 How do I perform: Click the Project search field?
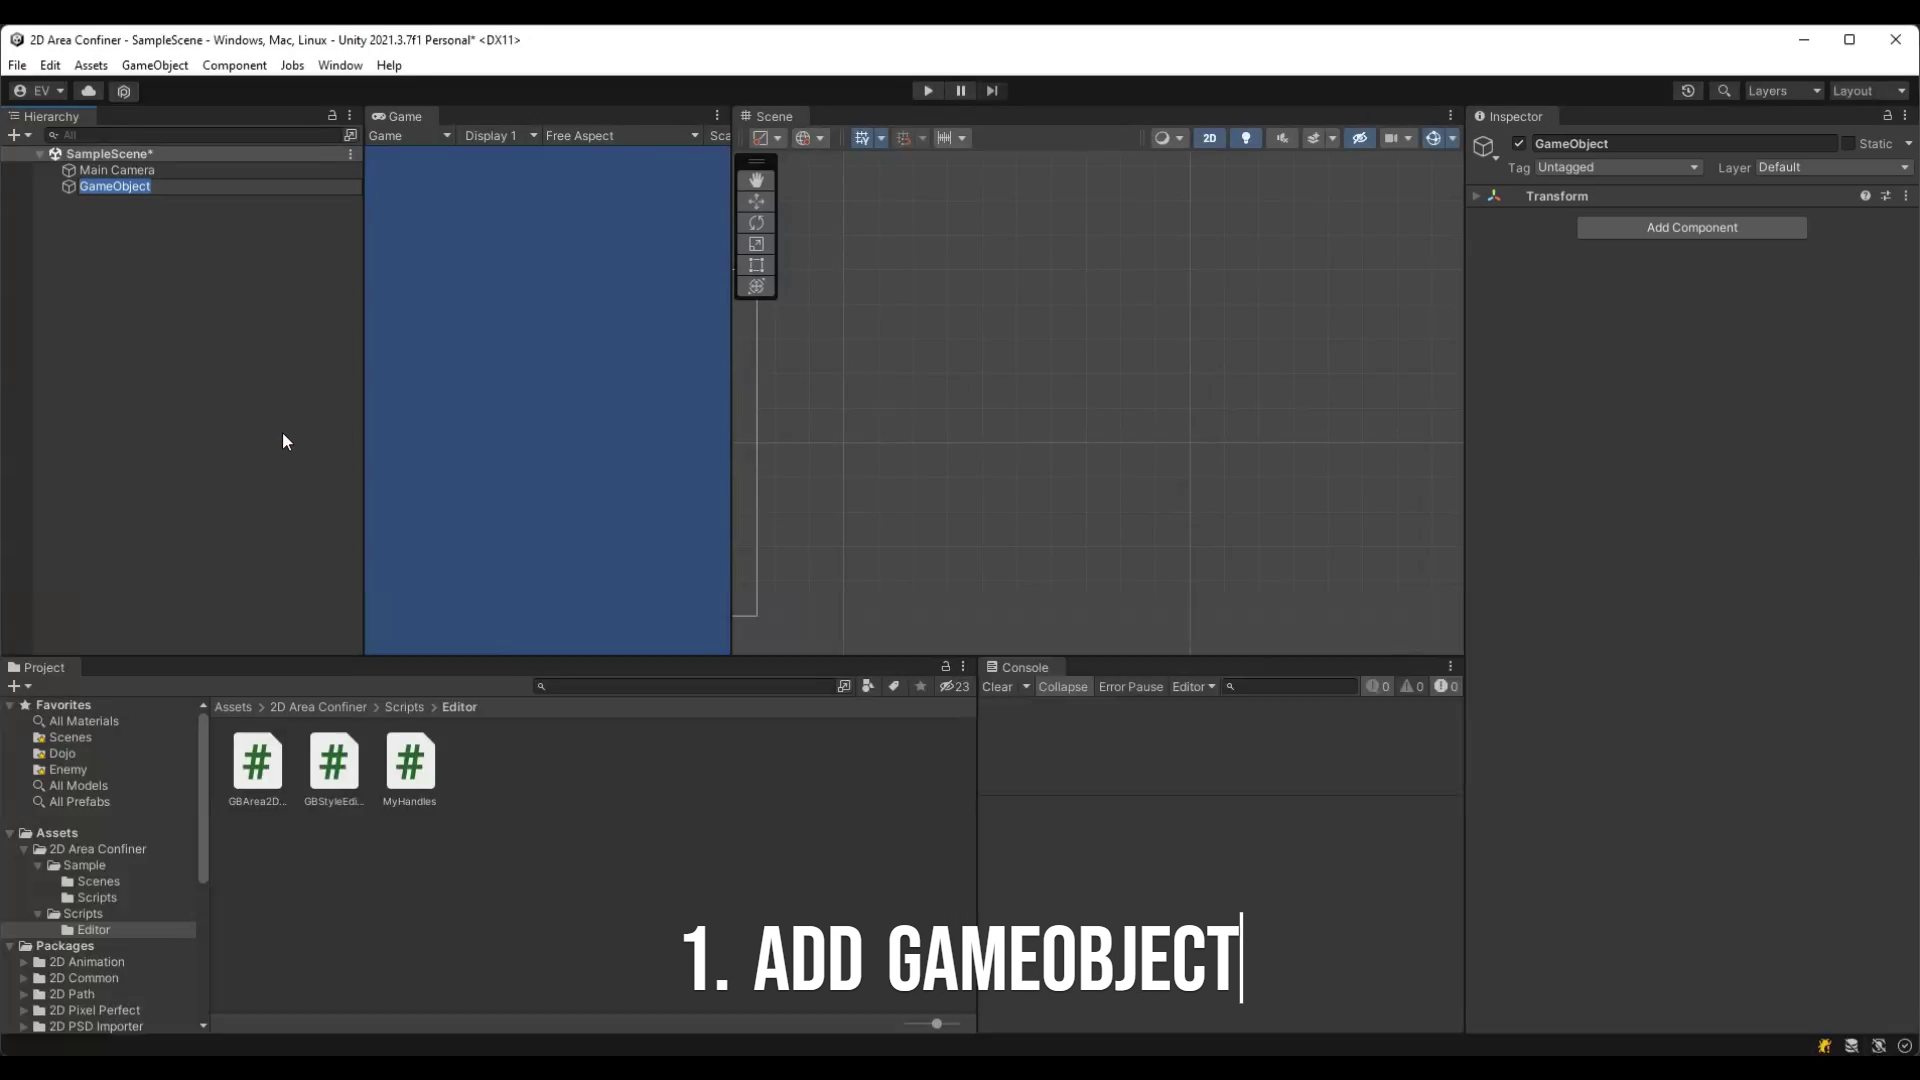click(688, 686)
